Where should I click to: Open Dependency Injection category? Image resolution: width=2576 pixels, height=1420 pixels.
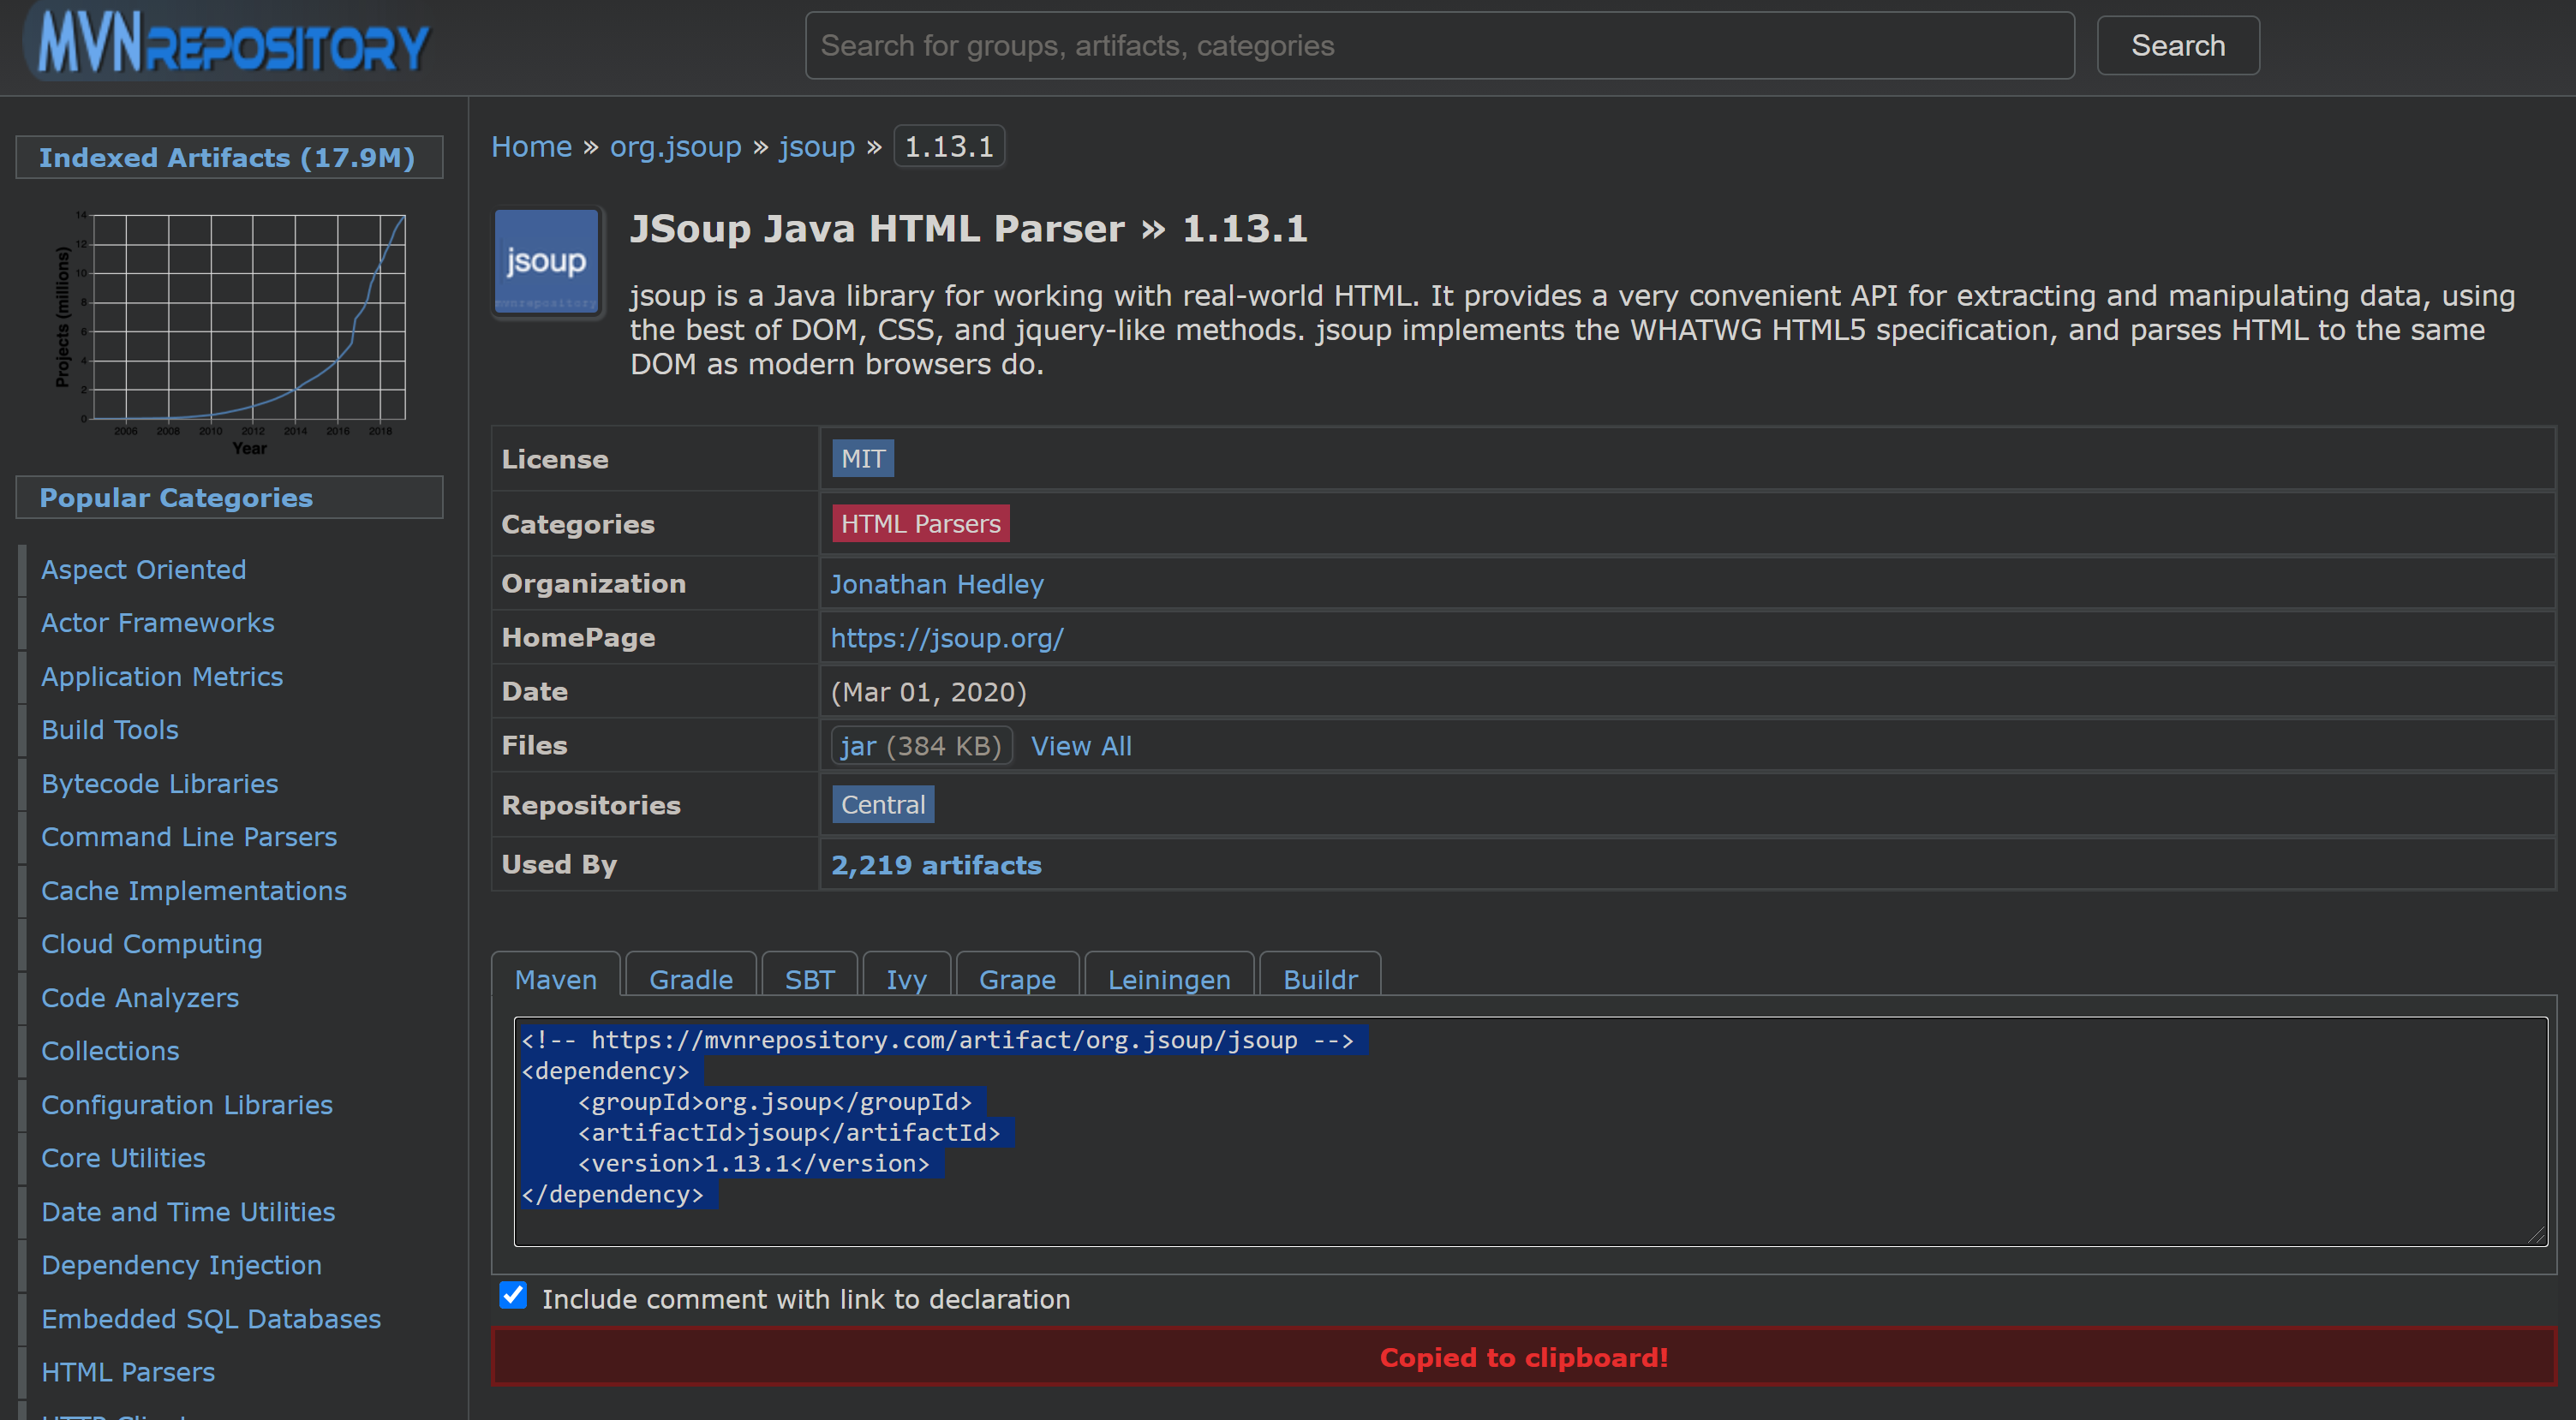181,1265
